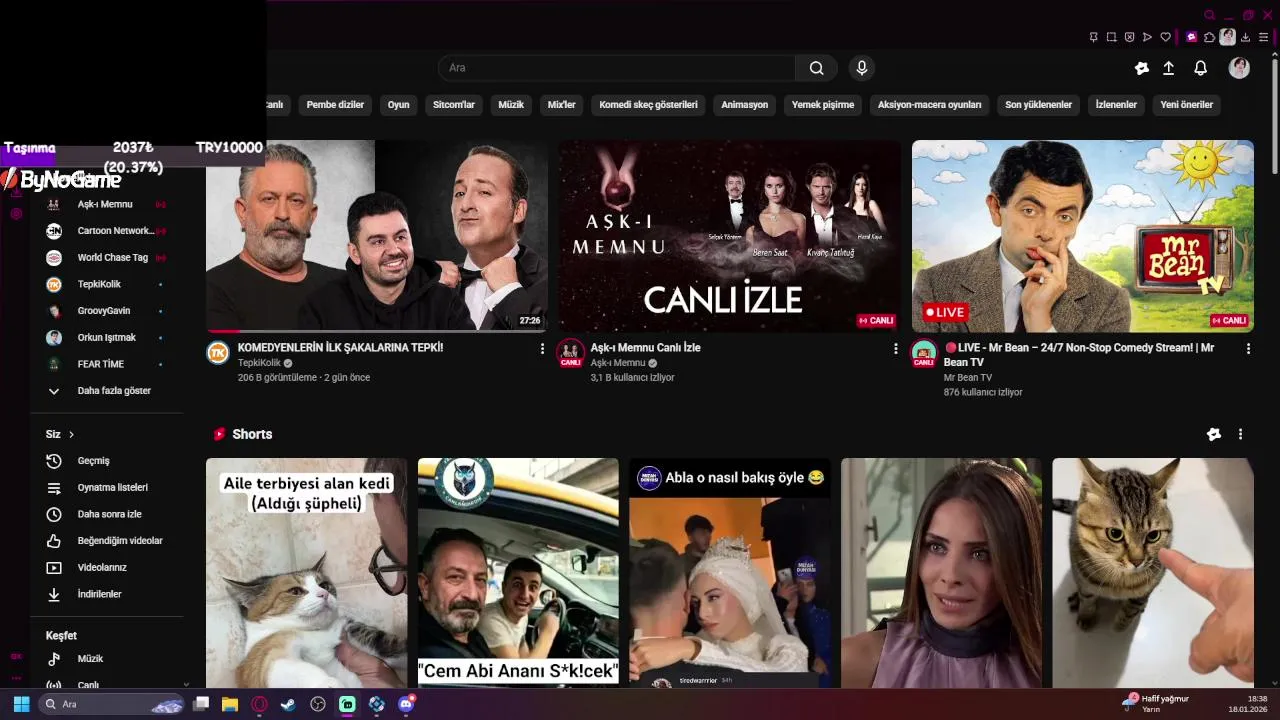This screenshot has height=720, width=1280.
Task: Select İzlenenler filter chip
Action: (x=1116, y=104)
